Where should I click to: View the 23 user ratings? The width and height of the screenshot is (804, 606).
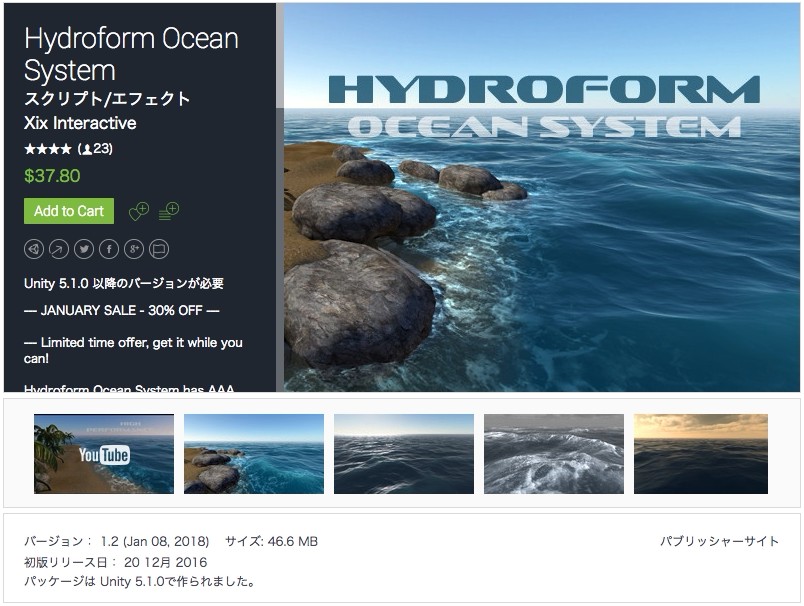(x=95, y=149)
